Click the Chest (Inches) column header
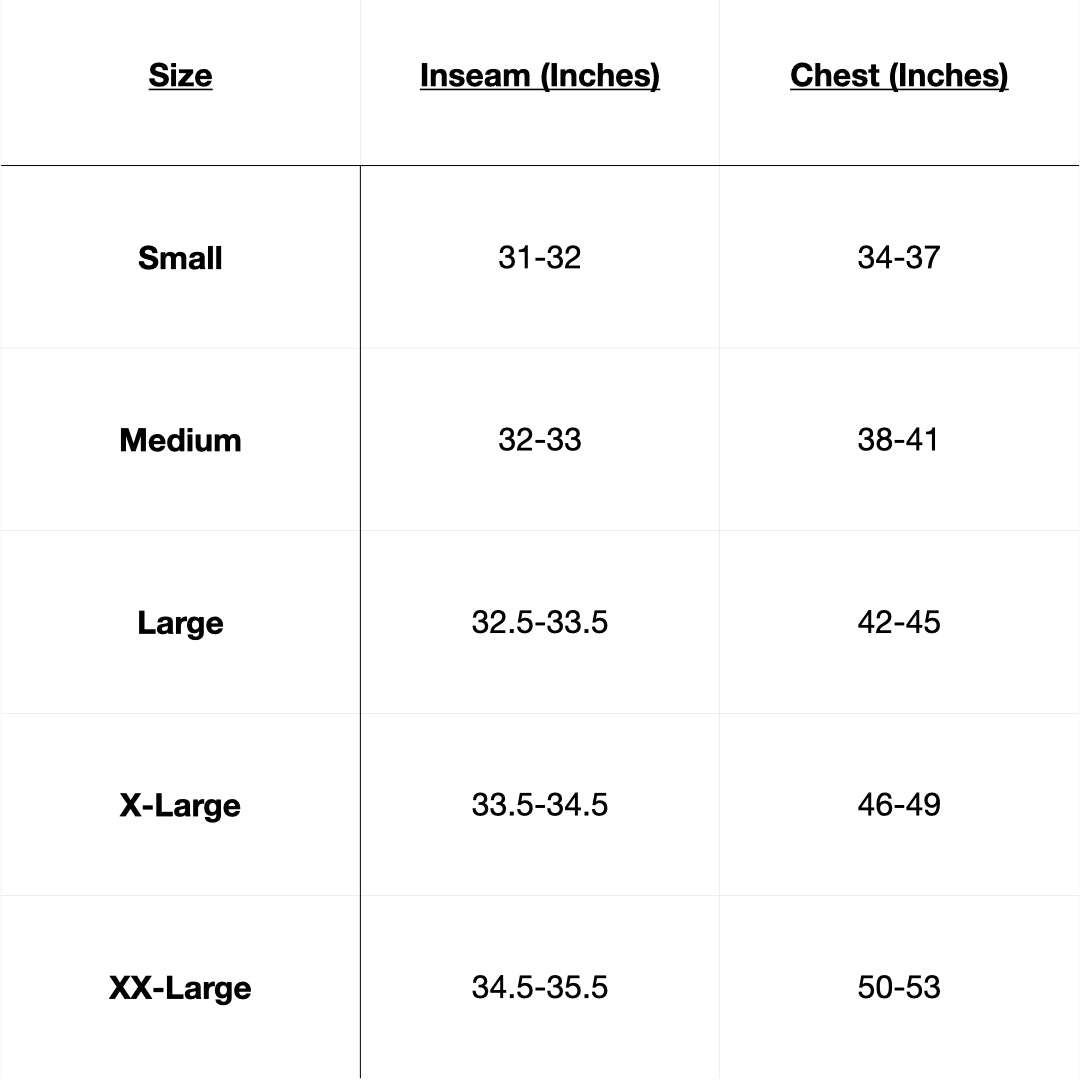This screenshot has height=1080, width=1080. coord(899,76)
